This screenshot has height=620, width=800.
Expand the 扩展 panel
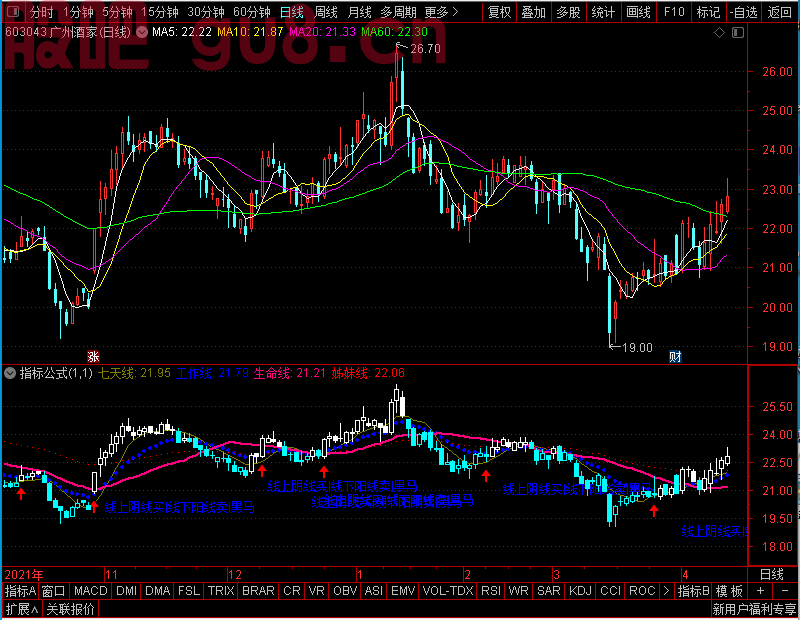pyautogui.click(x=22, y=609)
